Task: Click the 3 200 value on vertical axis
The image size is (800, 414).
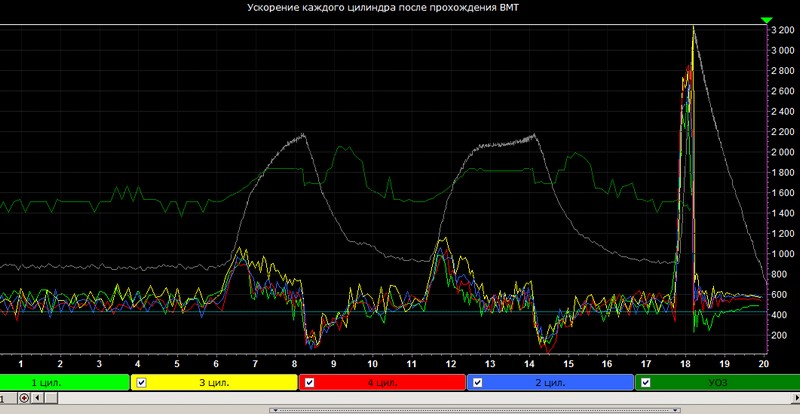Action: (x=782, y=30)
